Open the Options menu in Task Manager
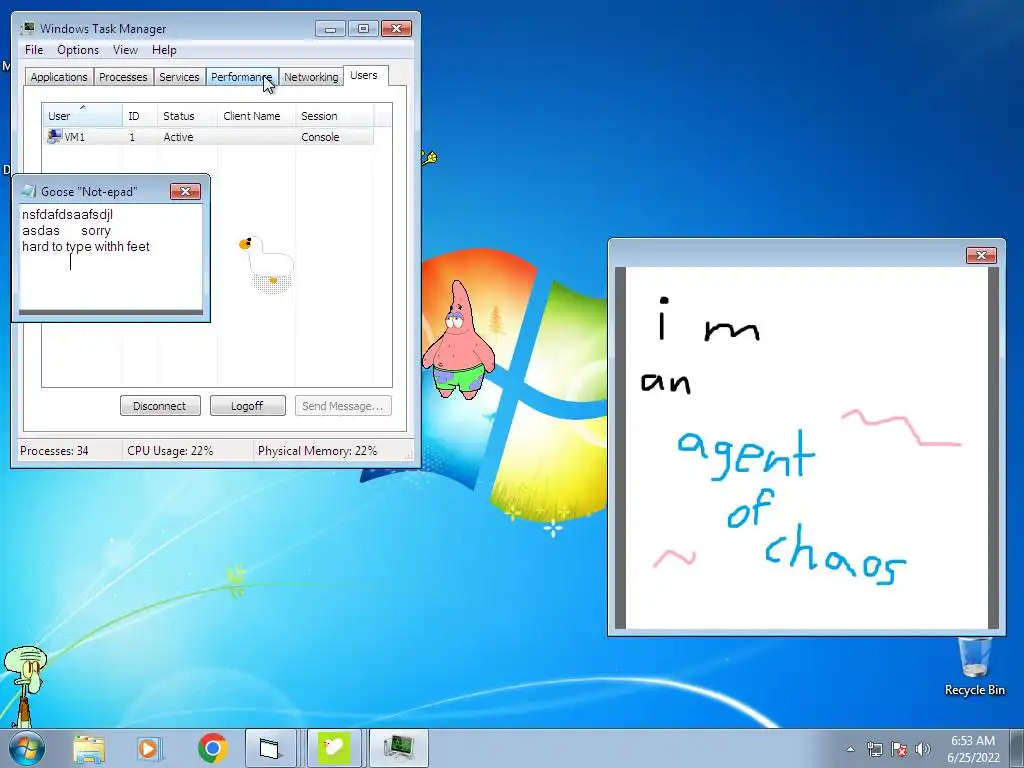Image resolution: width=1024 pixels, height=768 pixels. [78, 50]
